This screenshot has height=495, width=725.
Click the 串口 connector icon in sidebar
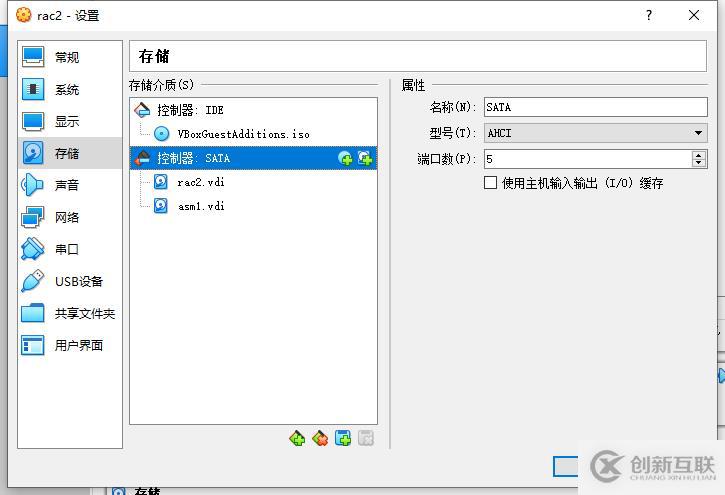tap(32, 249)
